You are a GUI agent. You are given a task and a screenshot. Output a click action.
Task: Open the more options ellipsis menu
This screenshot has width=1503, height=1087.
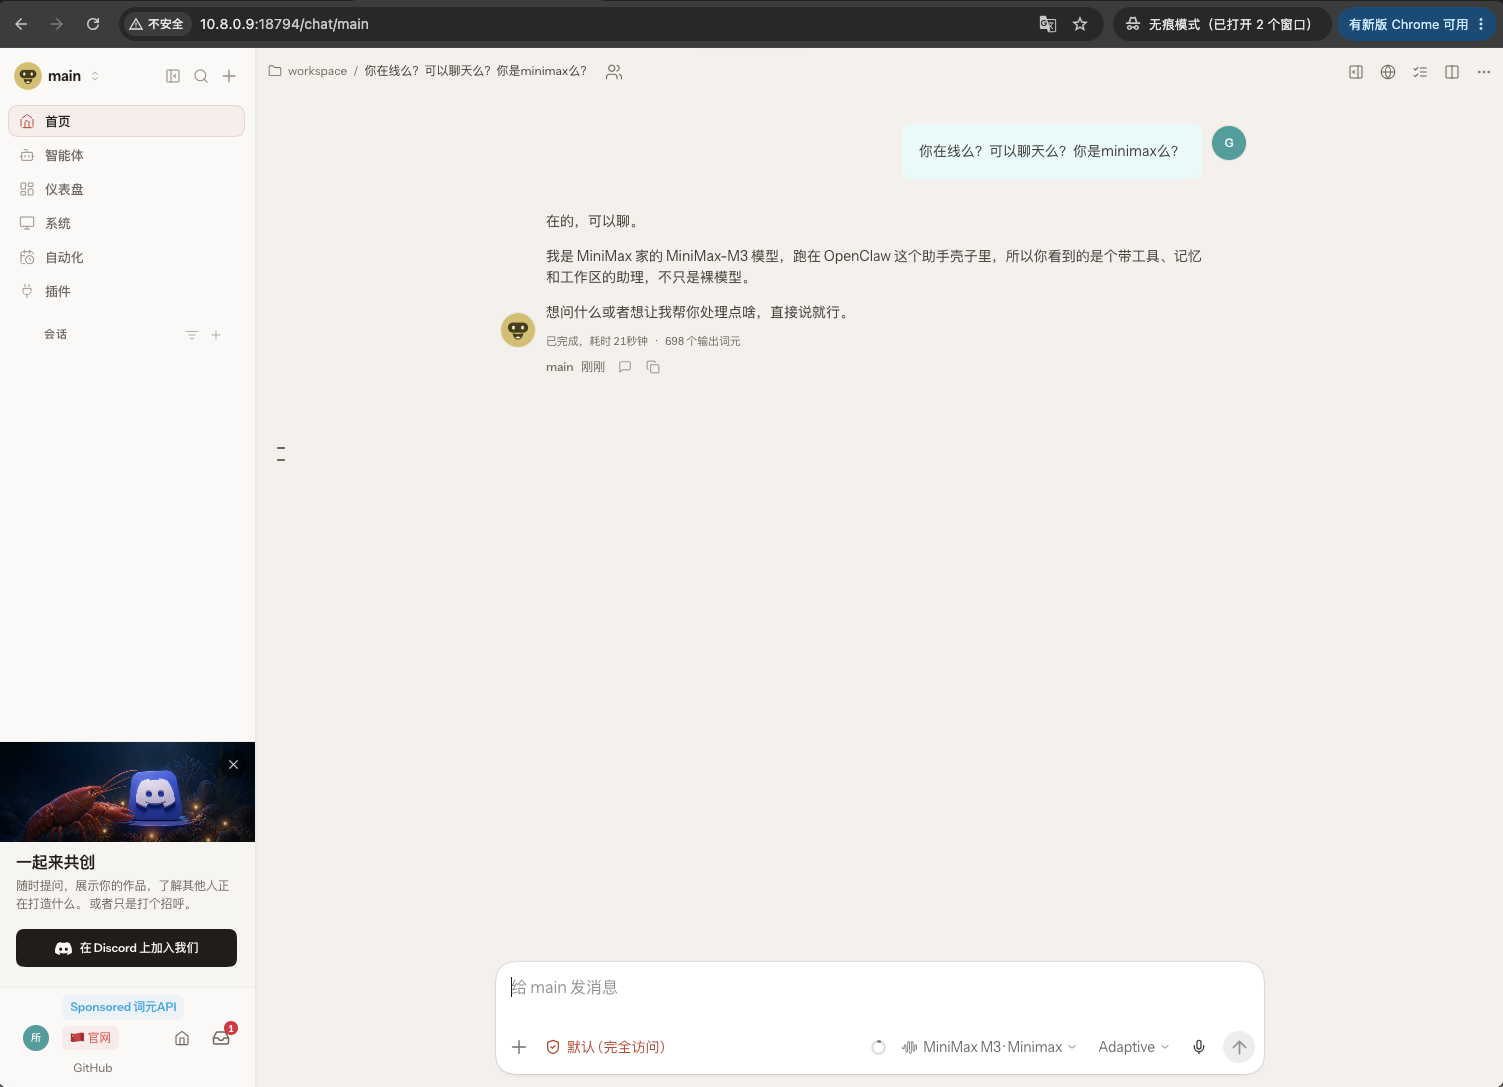pyautogui.click(x=1484, y=72)
